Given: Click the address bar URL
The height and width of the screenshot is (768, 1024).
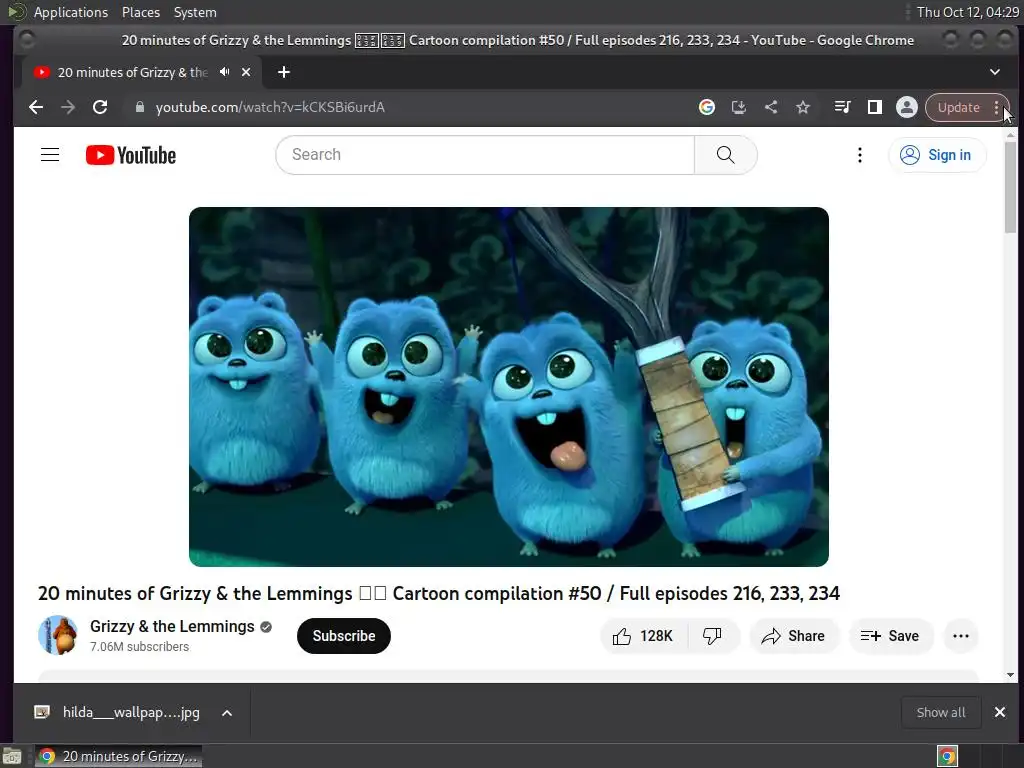Looking at the screenshot, I should click(270, 107).
